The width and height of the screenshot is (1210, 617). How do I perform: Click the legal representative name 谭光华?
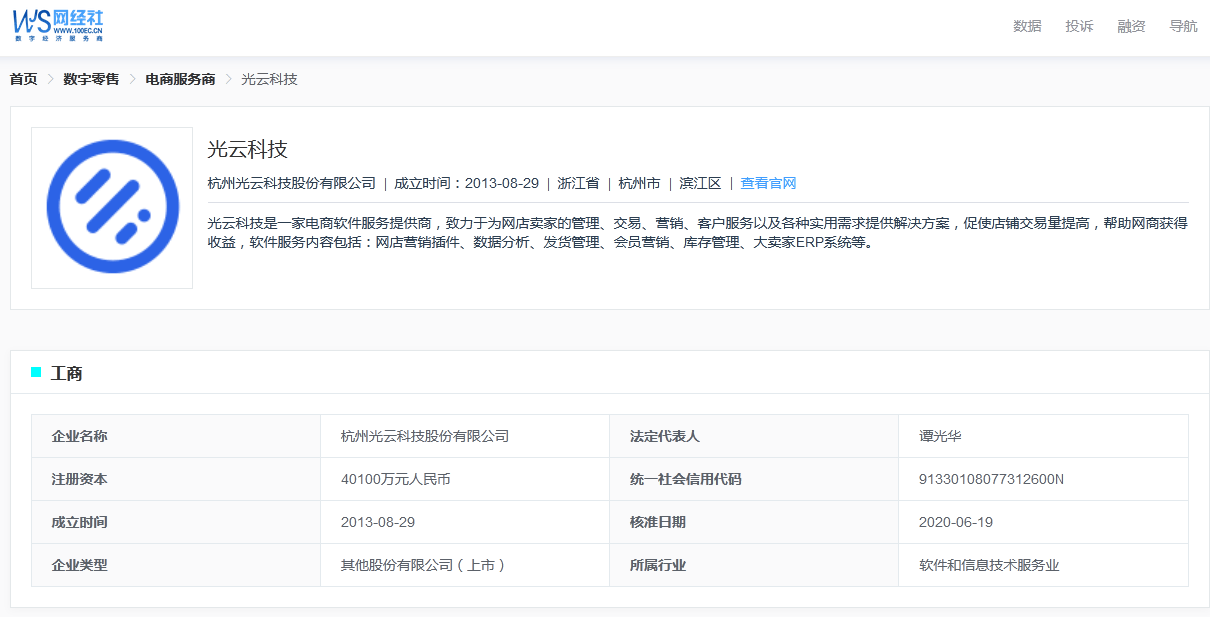pyautogui.click(x=940, y=436)
